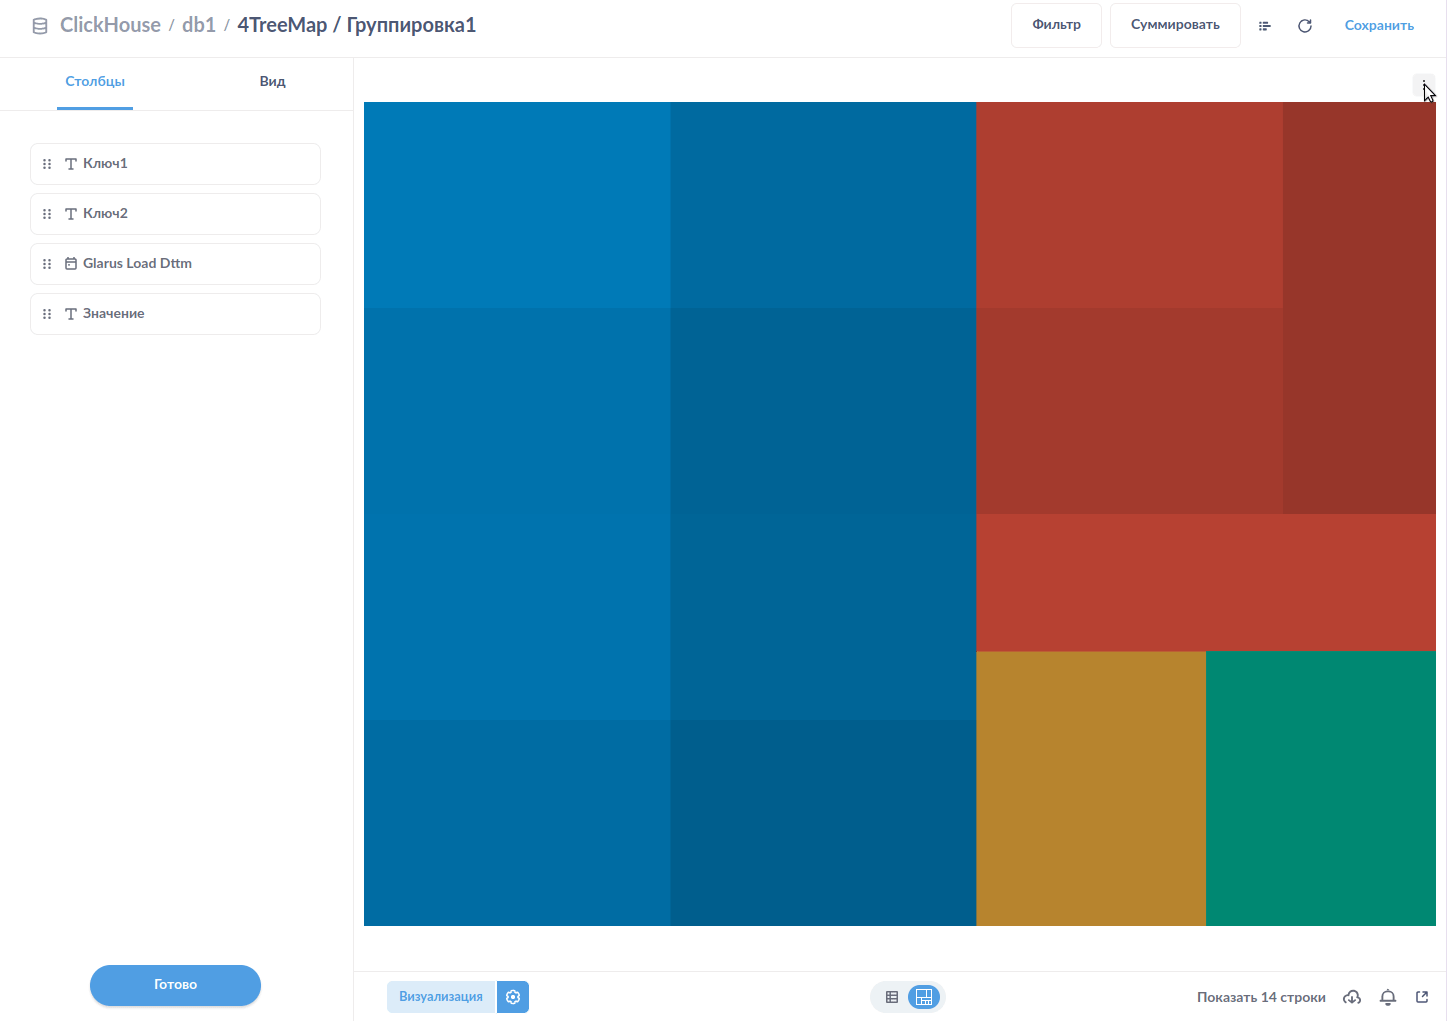Click the calendar icon on Glarus Load Dttm
The width and height of the screenshot is (1447, 1021).
click(70, 263)
